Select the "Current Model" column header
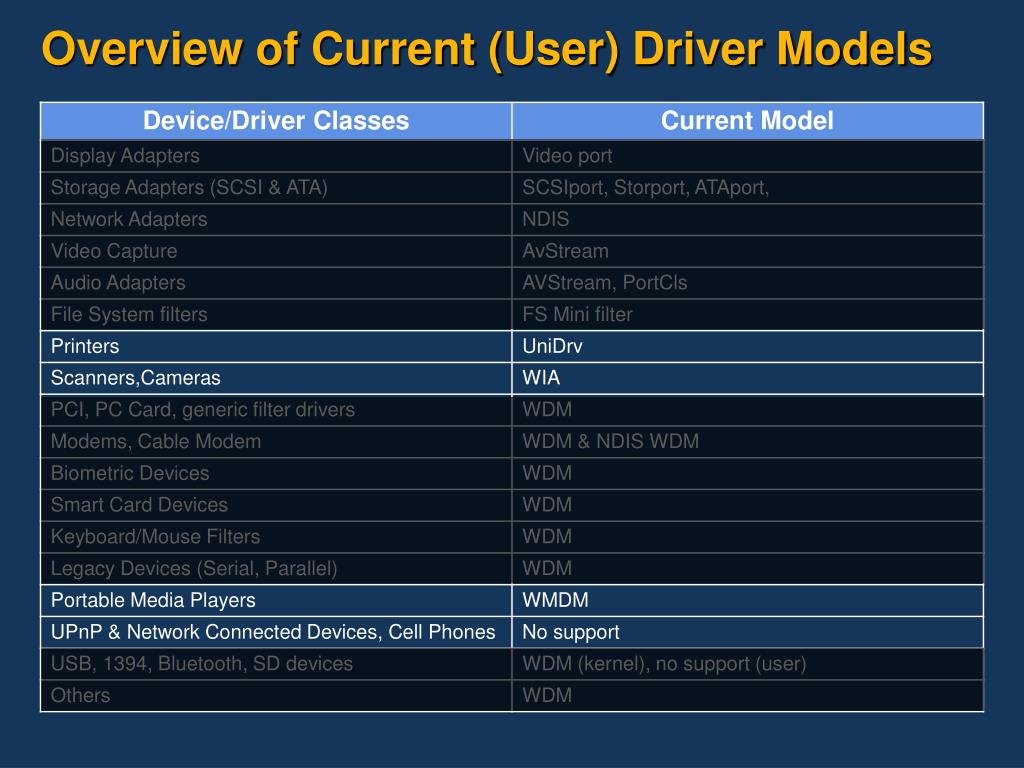 tap(747, 121)
